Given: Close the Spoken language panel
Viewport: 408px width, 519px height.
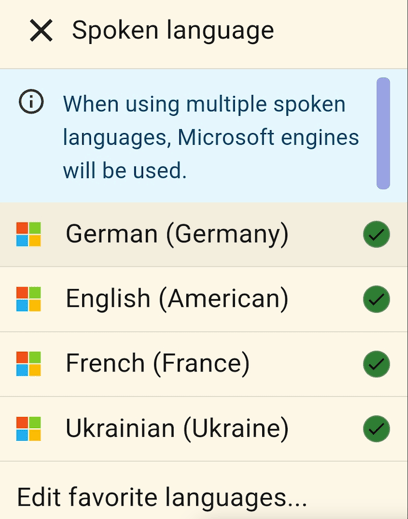Looking at the screenshot, I should (x=41, y=30).
